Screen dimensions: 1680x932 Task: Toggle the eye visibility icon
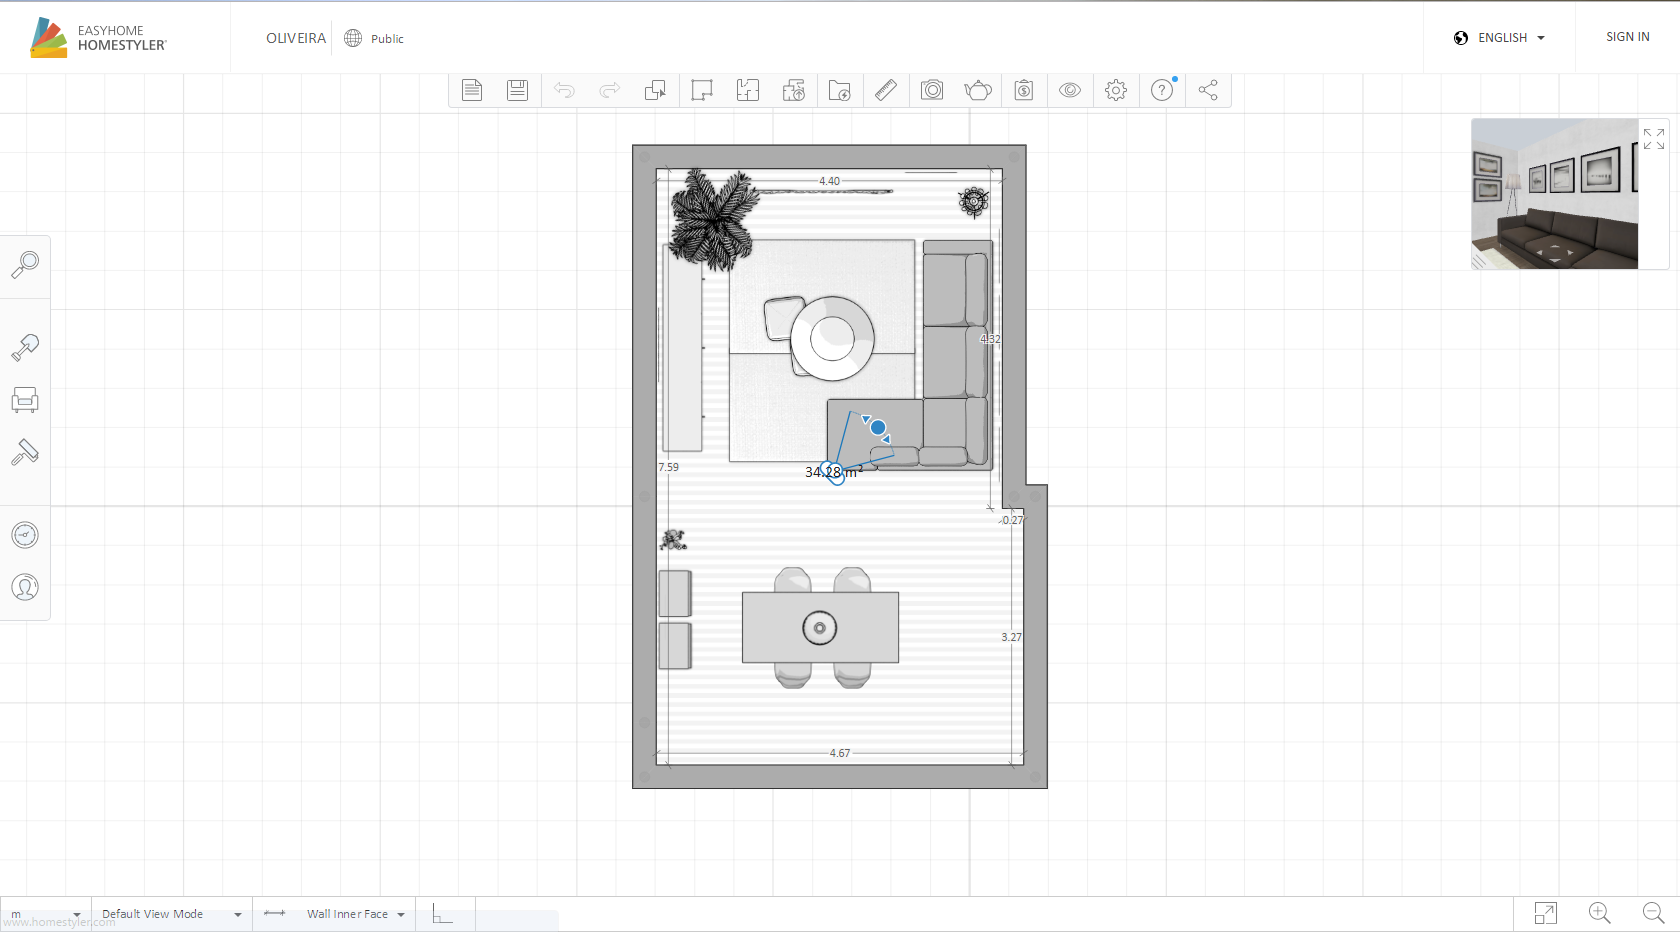[1070, 90]
